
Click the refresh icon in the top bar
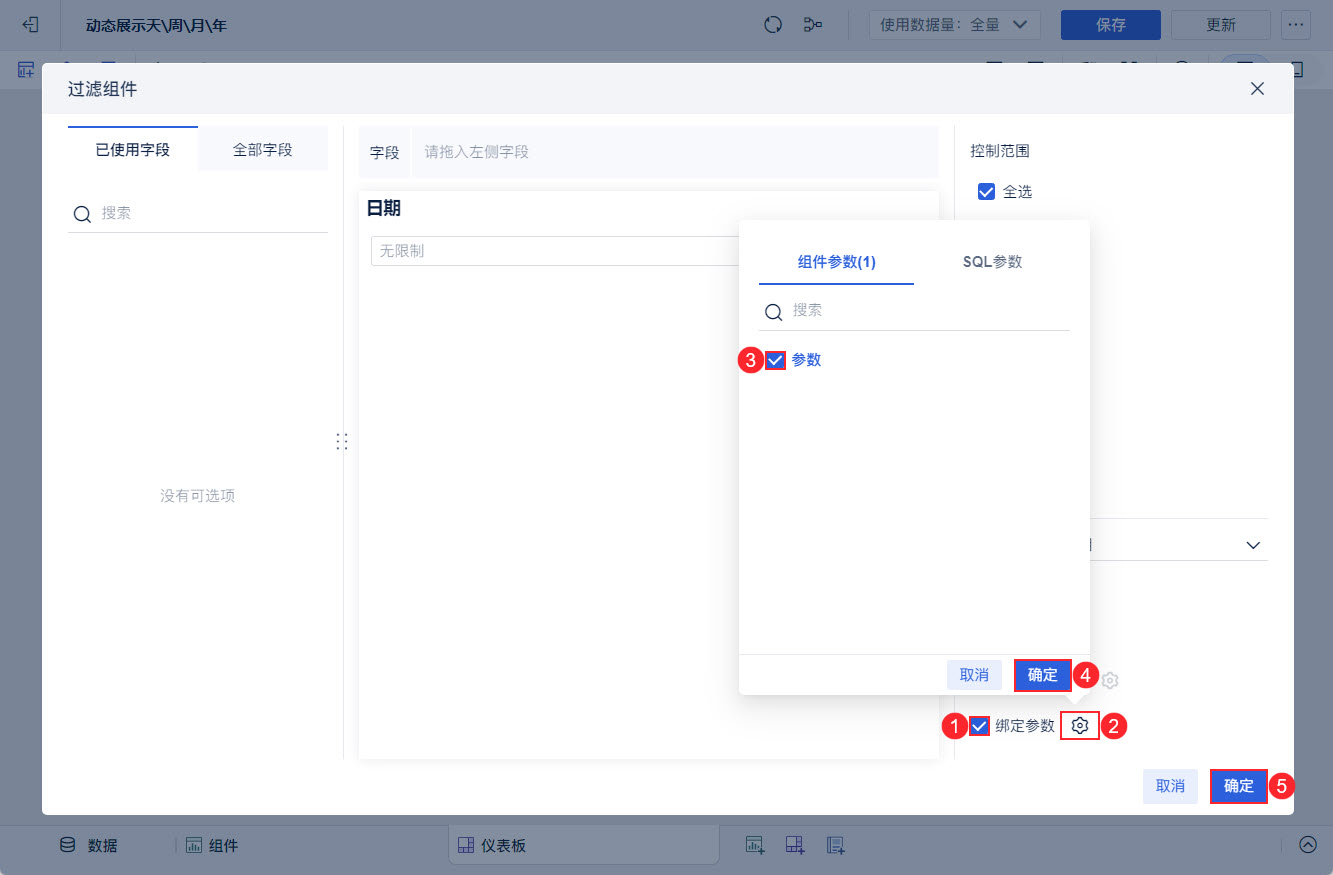(772, 25)
